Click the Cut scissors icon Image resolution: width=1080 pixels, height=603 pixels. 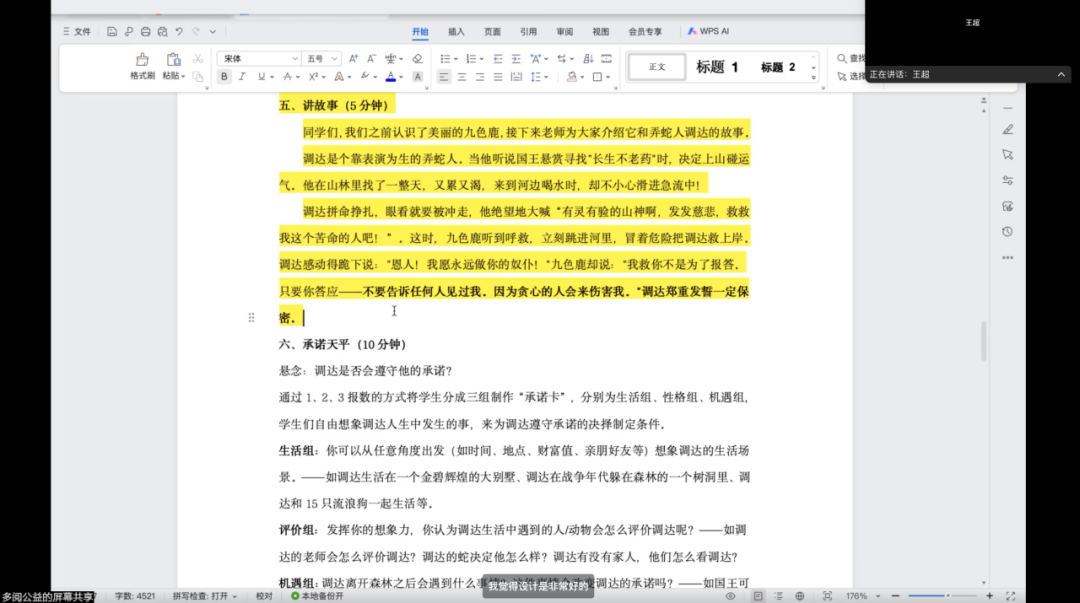click(198, 59)
